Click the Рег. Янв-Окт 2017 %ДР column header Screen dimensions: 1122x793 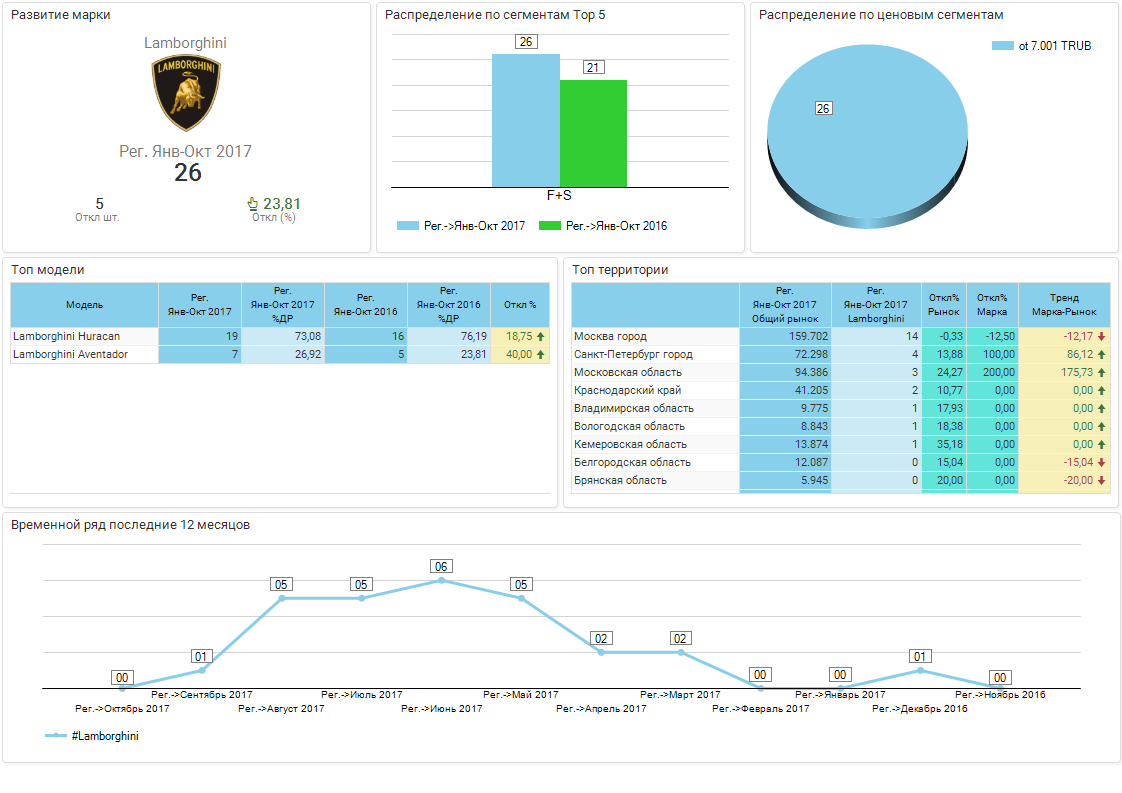(283, 305)
